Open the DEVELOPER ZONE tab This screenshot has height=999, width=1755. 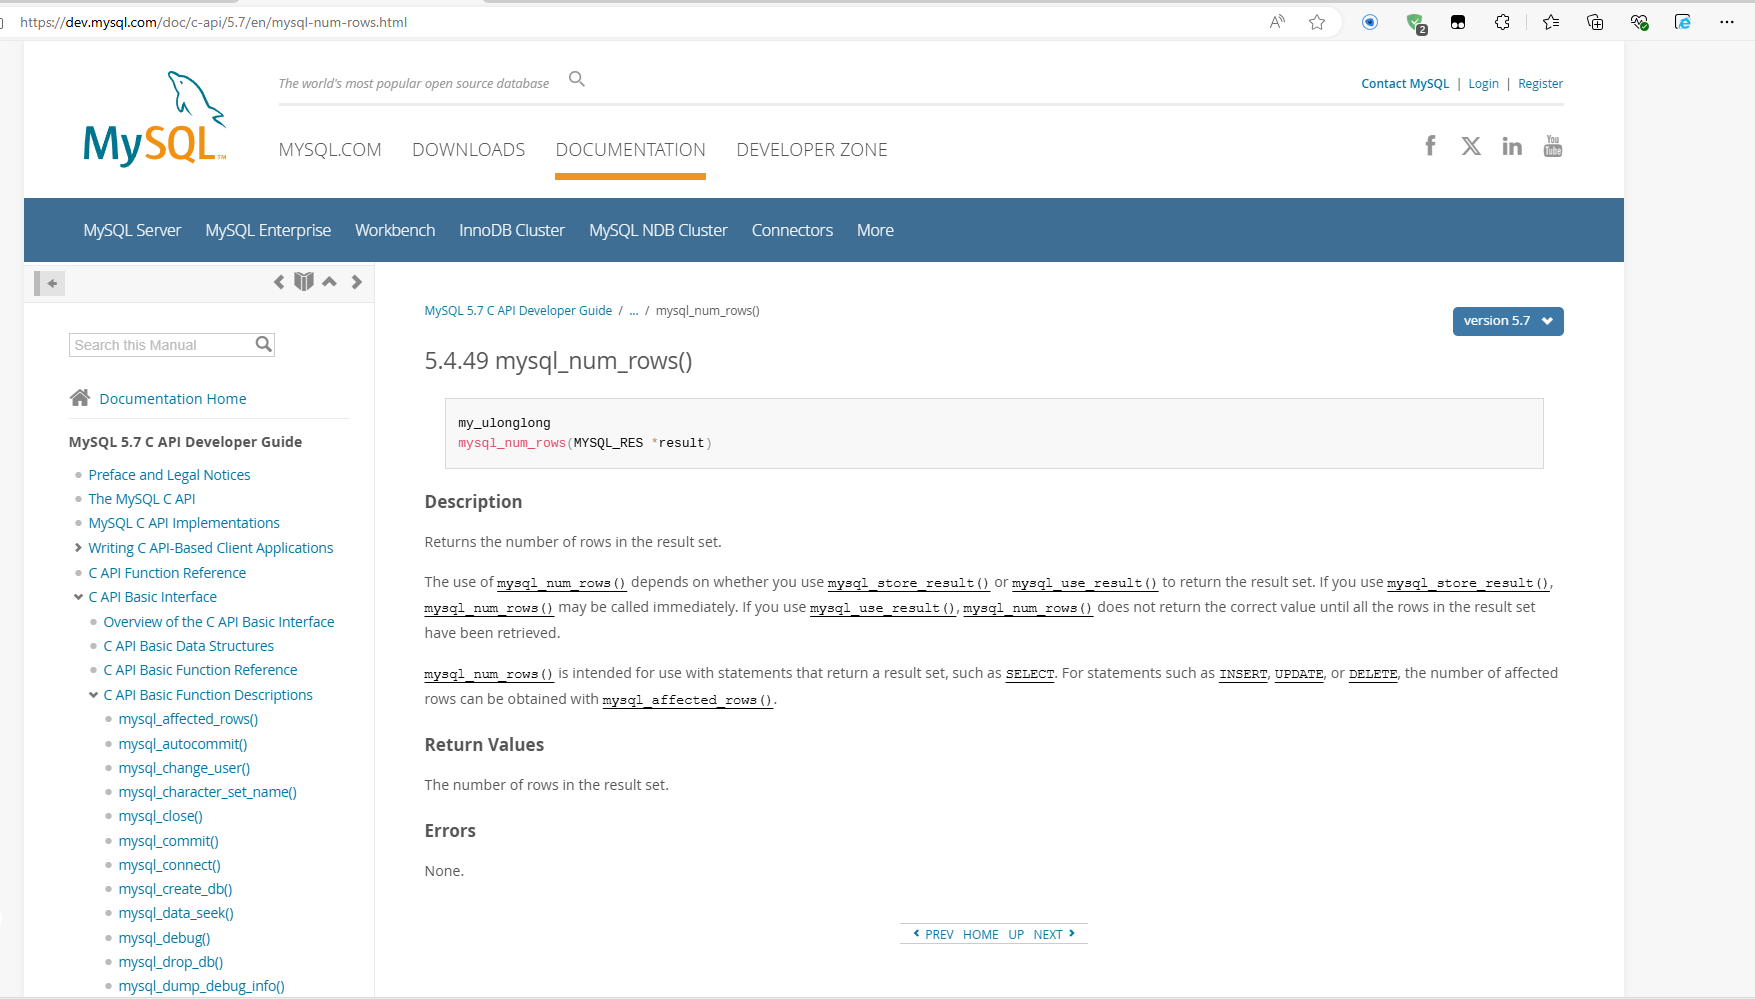[x=812, y=150]
